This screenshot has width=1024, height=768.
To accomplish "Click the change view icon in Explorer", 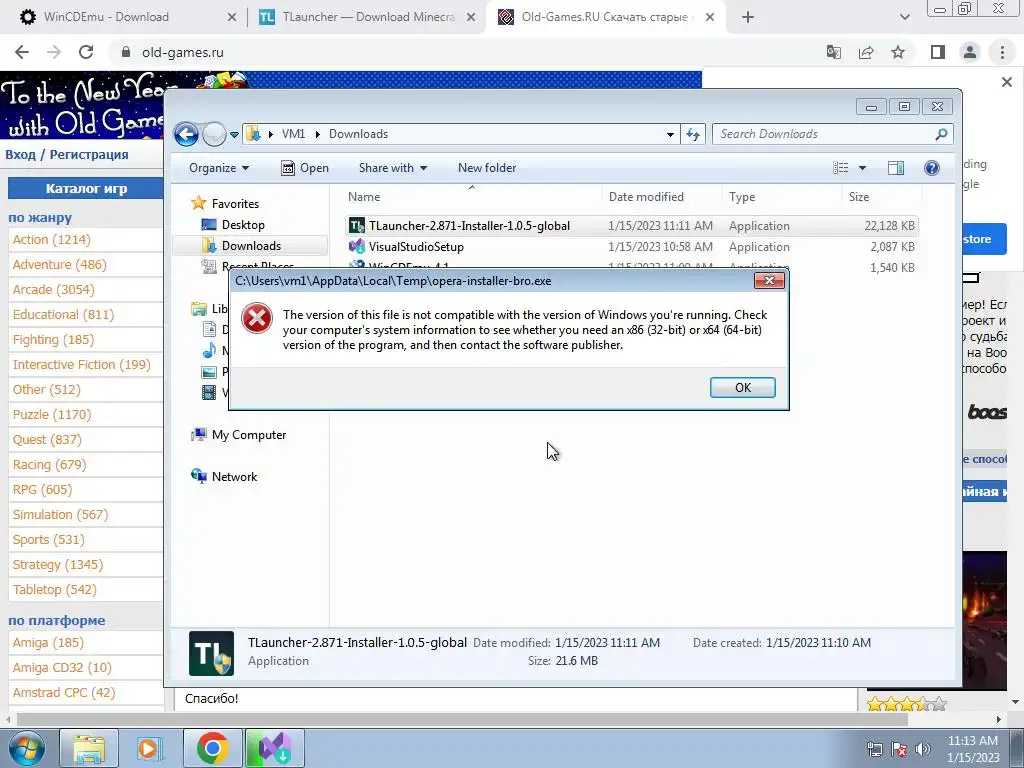I will tap(840, 168).
